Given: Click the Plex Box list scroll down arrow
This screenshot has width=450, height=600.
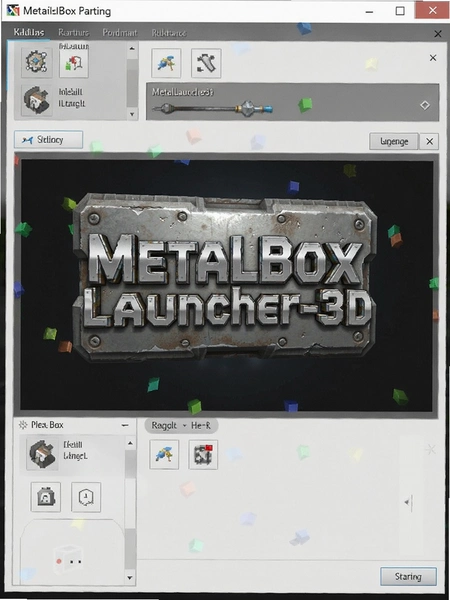Looking at the screenshot, I should tap(130, 577).
